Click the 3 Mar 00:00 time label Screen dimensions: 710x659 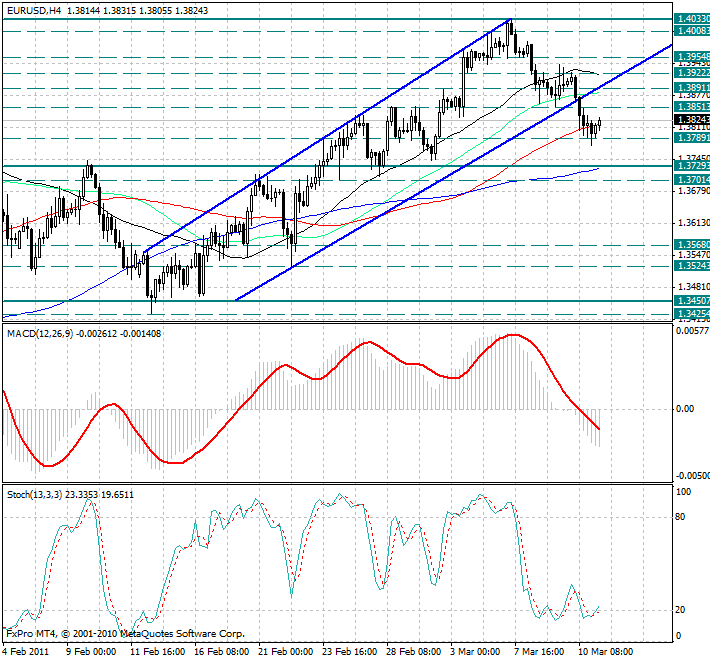pyautogui.click(x=475, y=652)
